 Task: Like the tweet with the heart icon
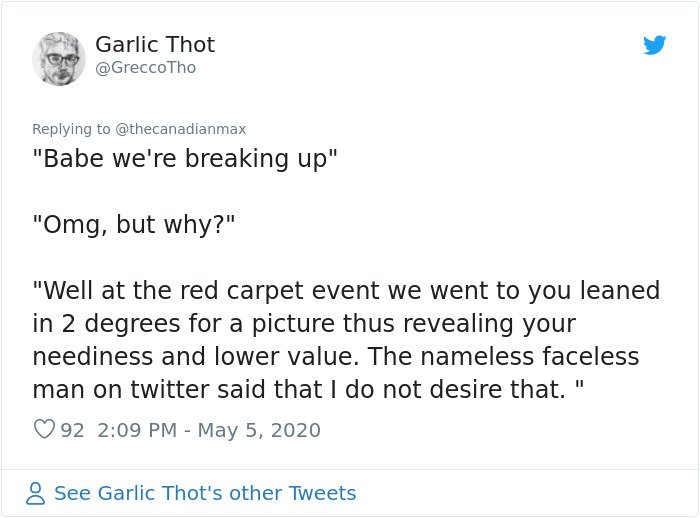click(44, 430)
